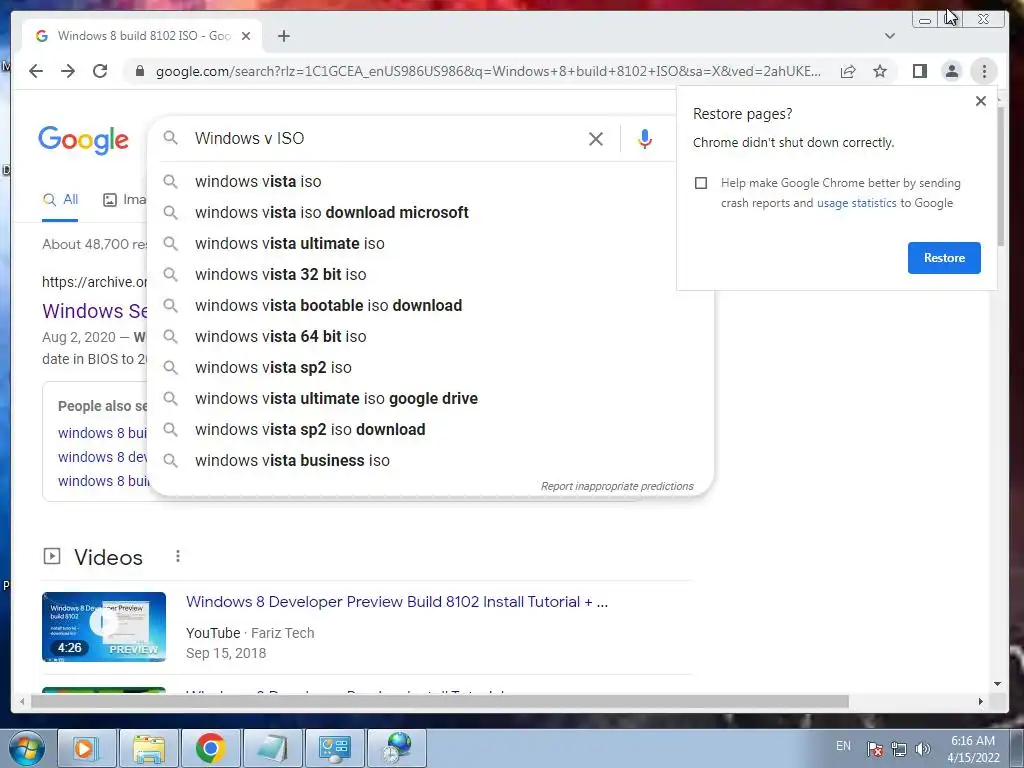Open the Chrome side panel icon

point(920,71)
